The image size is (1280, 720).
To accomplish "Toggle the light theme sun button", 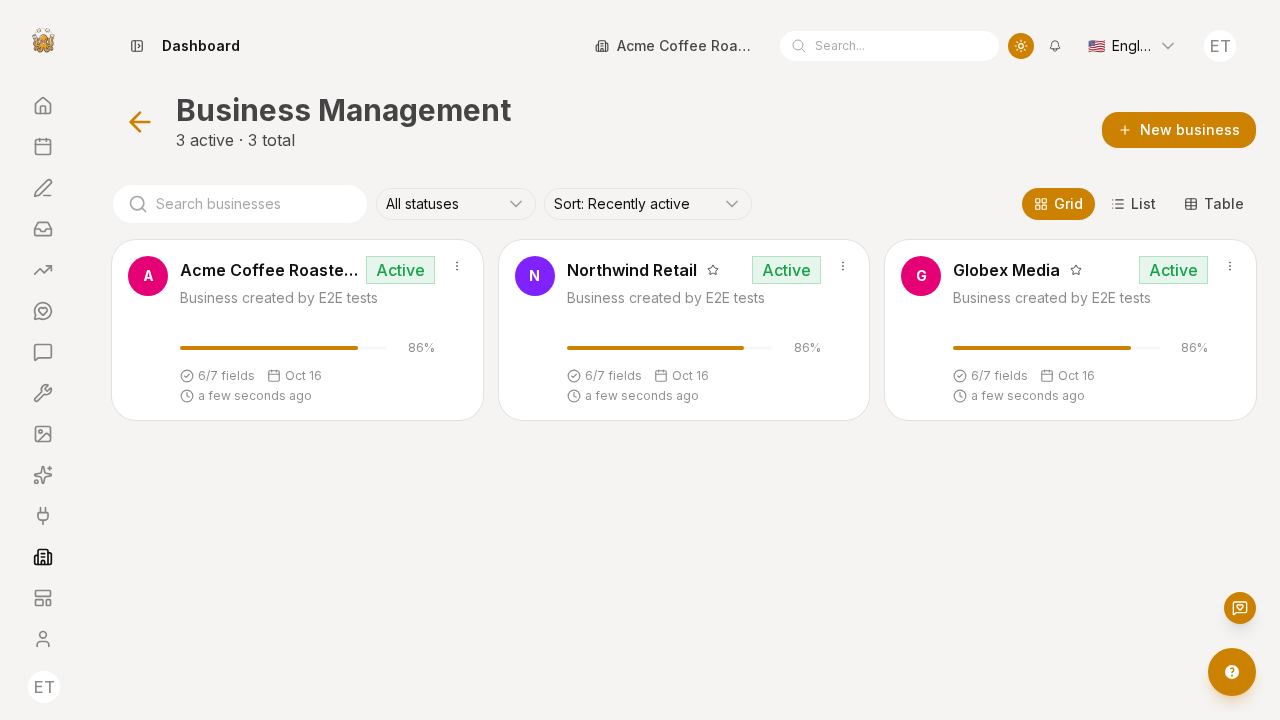I will [1021, 46].
